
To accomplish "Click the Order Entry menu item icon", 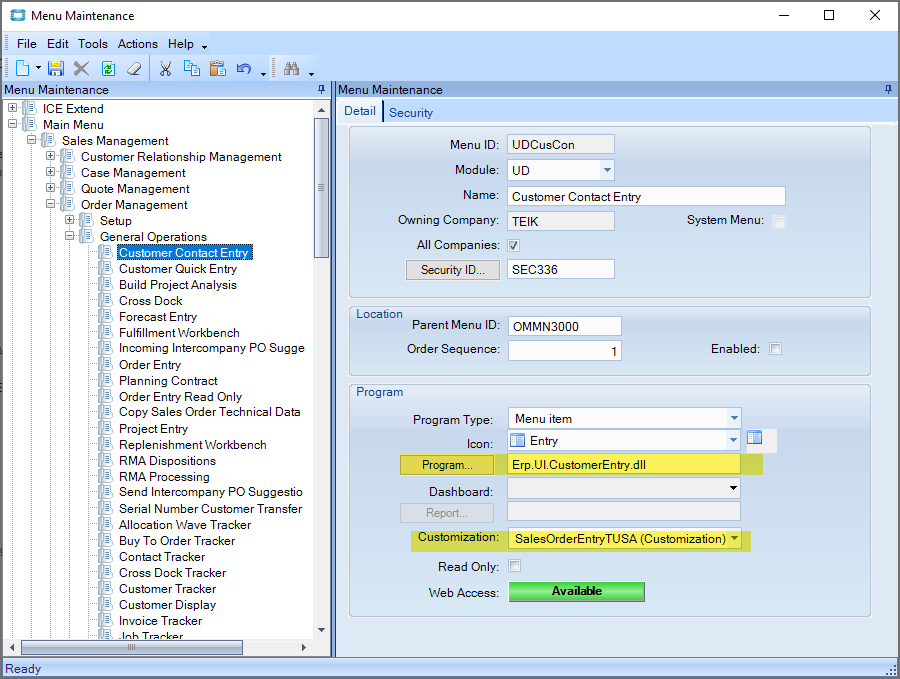I will 105,364.
